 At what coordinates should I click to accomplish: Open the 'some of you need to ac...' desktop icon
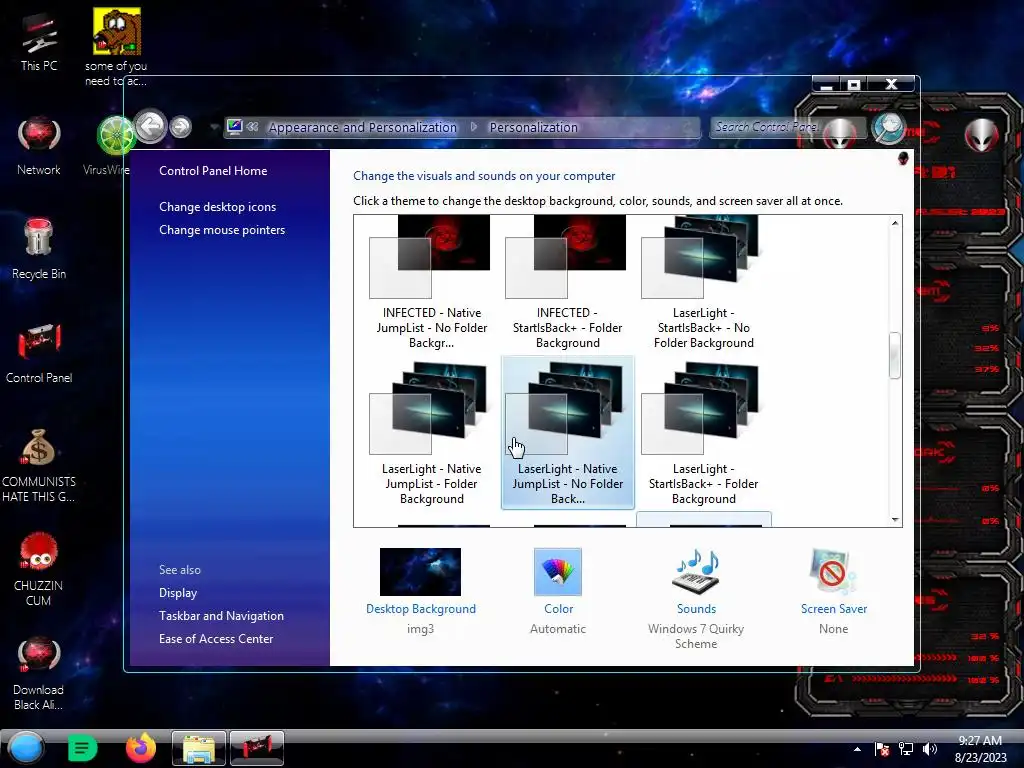tap(116, 47)
